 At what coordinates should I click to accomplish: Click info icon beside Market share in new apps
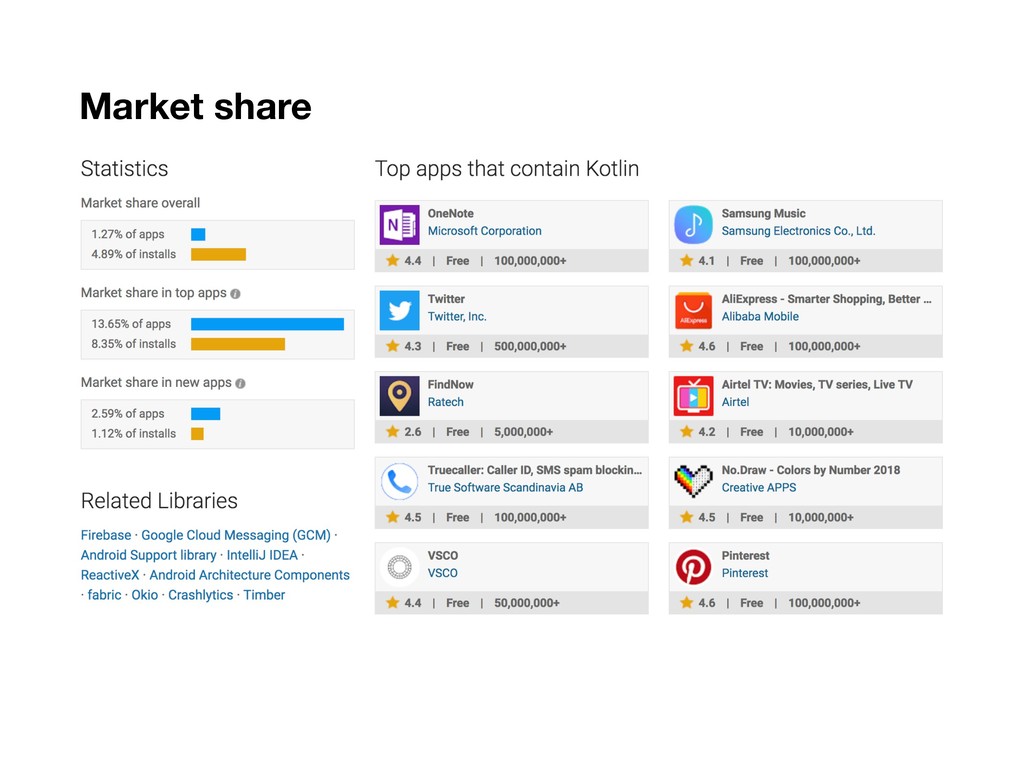[240, 383]
